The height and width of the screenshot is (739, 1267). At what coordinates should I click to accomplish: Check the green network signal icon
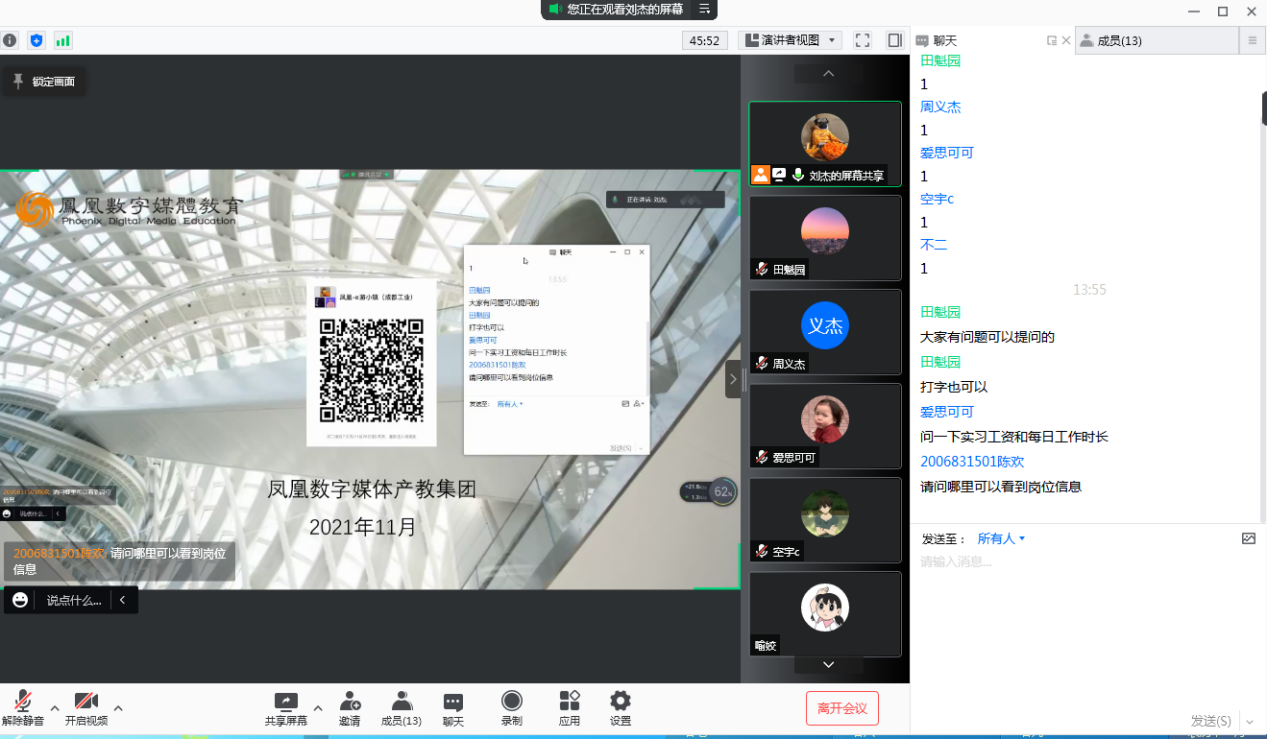(x=63, y=41)
